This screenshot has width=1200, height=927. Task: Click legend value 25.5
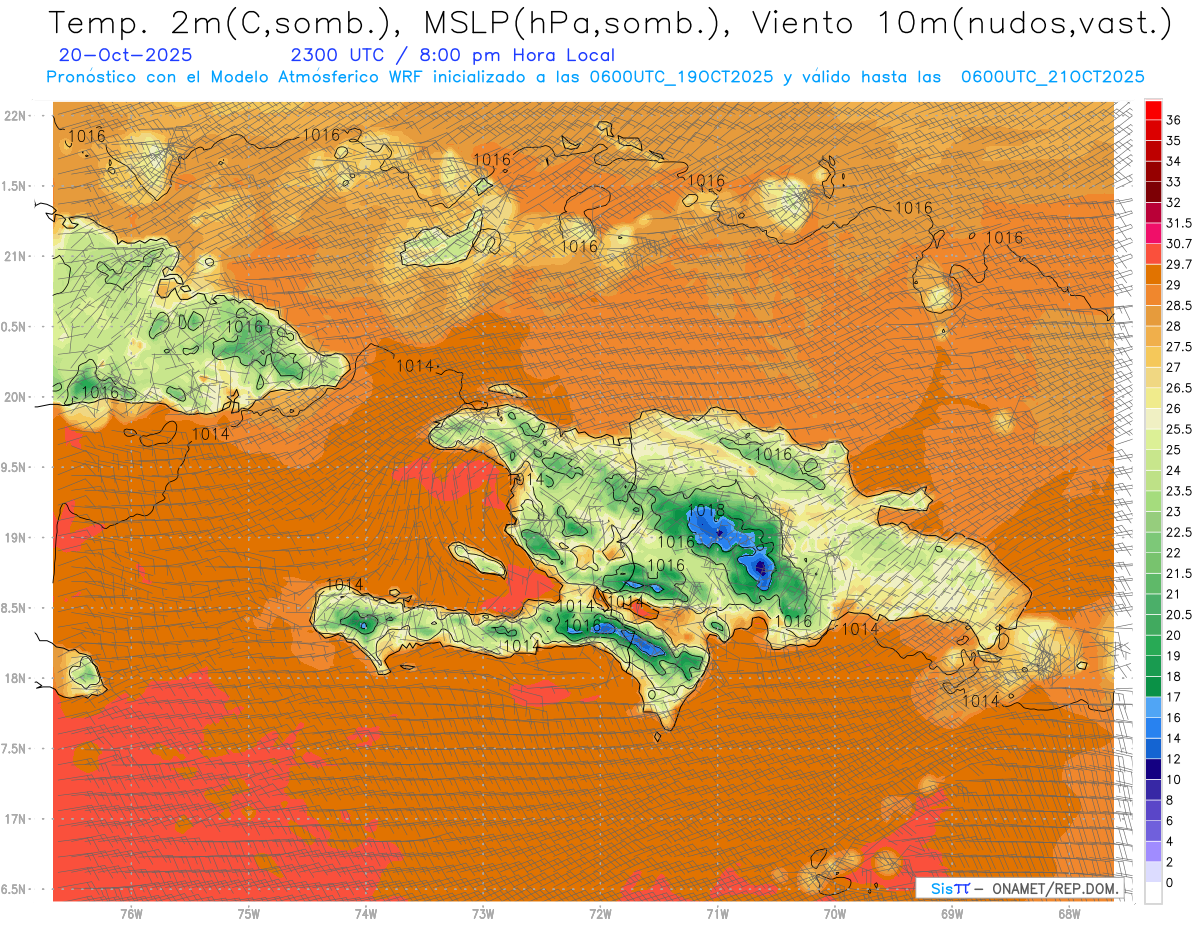click(x=1179, y=429)
